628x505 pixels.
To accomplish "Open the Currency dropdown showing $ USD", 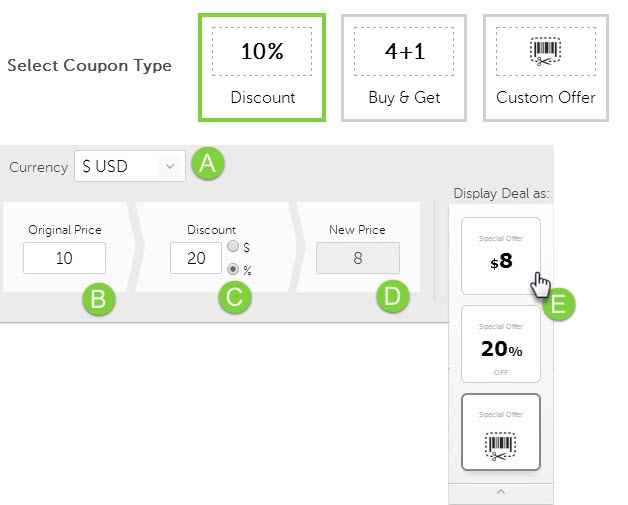I will coord(130,167).
